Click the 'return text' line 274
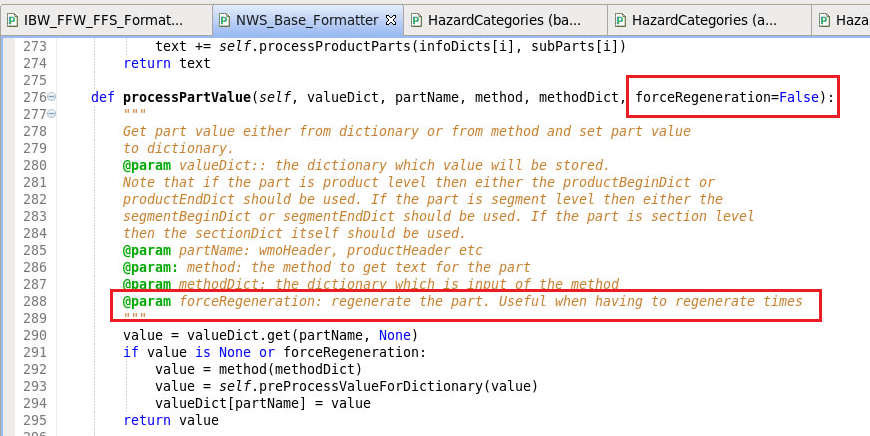The width and height of the screenshot is (870, 436). (167, 63)
